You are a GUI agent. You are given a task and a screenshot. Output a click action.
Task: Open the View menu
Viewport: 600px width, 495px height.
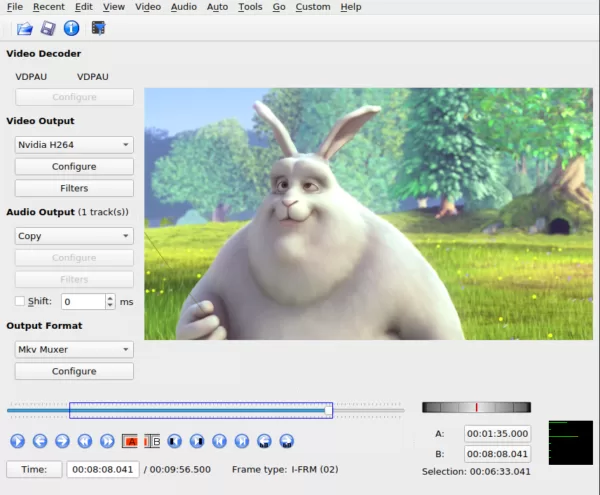tap(114, 7)
